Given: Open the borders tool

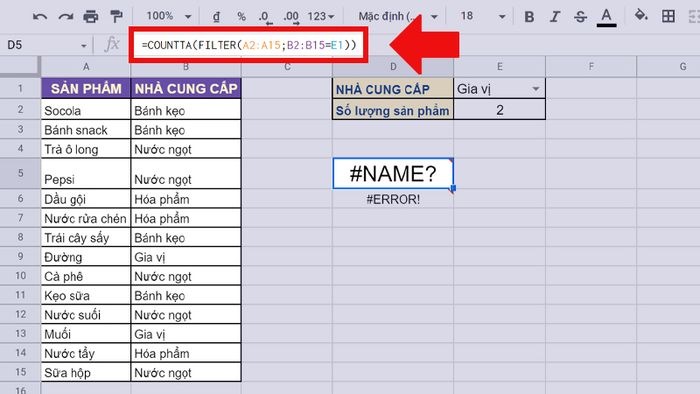Looking at the screenshot, I should tap(668, 17).
